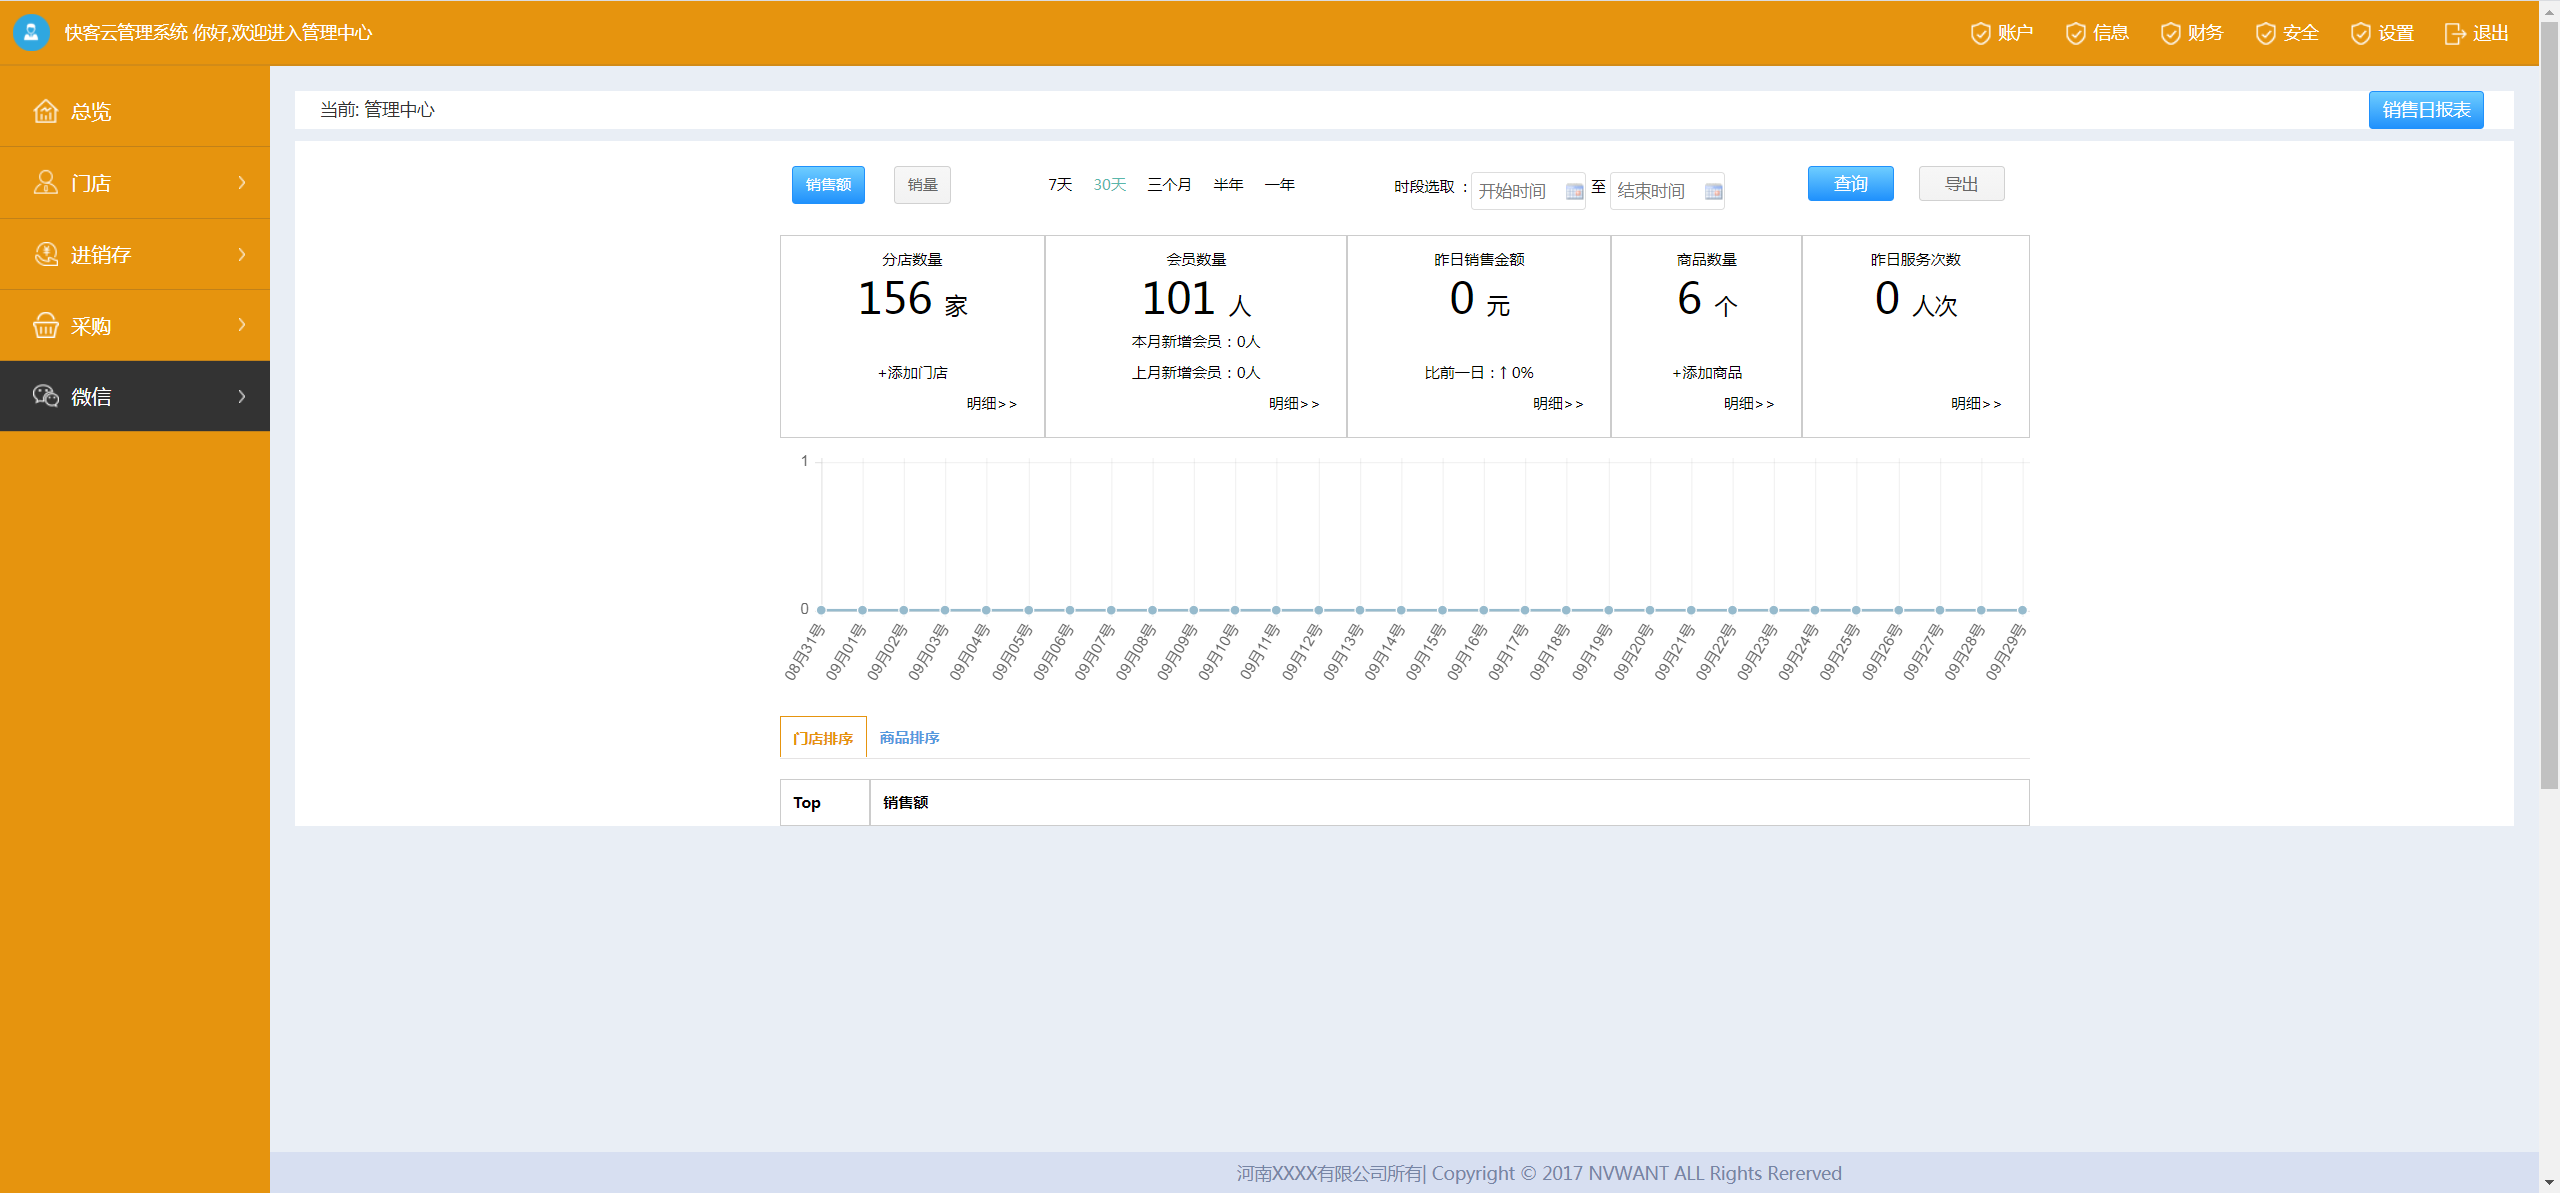Open 明细>> in the 分店数量 card
The image size is (2560, 1193).
[991, 404]
